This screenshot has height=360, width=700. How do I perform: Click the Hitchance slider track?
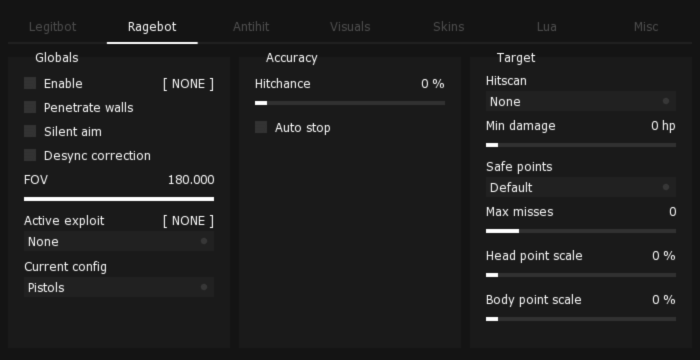coord(350,103)
